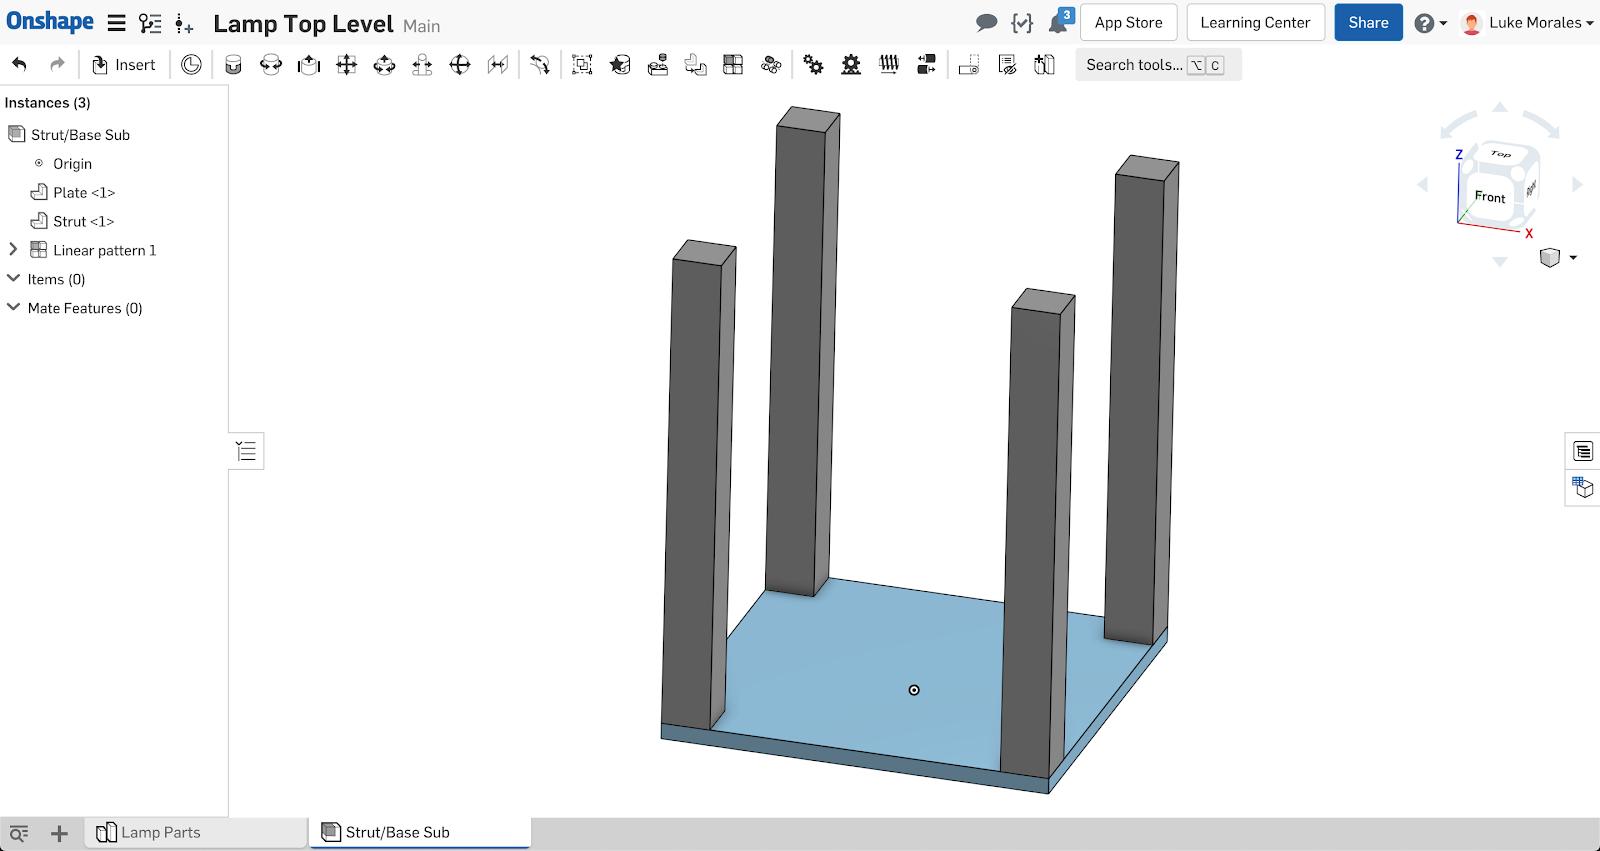This screenshot has width=1600, height=851.
Task: Open the Luke Morales account dropdown
Action: click(1527, 22)
